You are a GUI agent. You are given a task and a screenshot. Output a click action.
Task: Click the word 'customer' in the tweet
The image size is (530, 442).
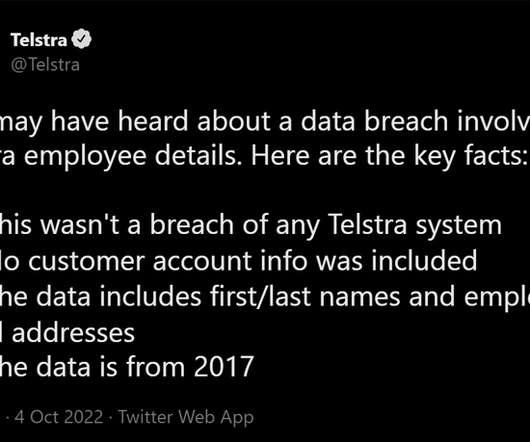click(x=87, y=261)
